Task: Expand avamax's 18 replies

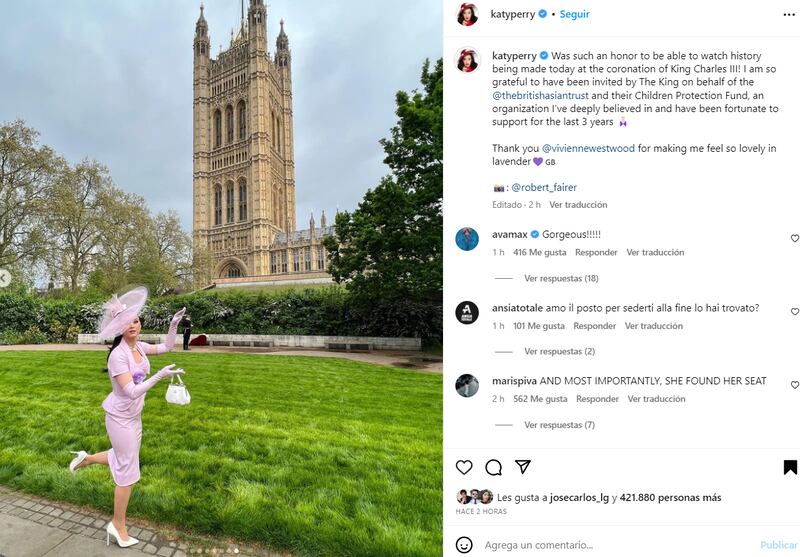Action: (x=561, y=279)
